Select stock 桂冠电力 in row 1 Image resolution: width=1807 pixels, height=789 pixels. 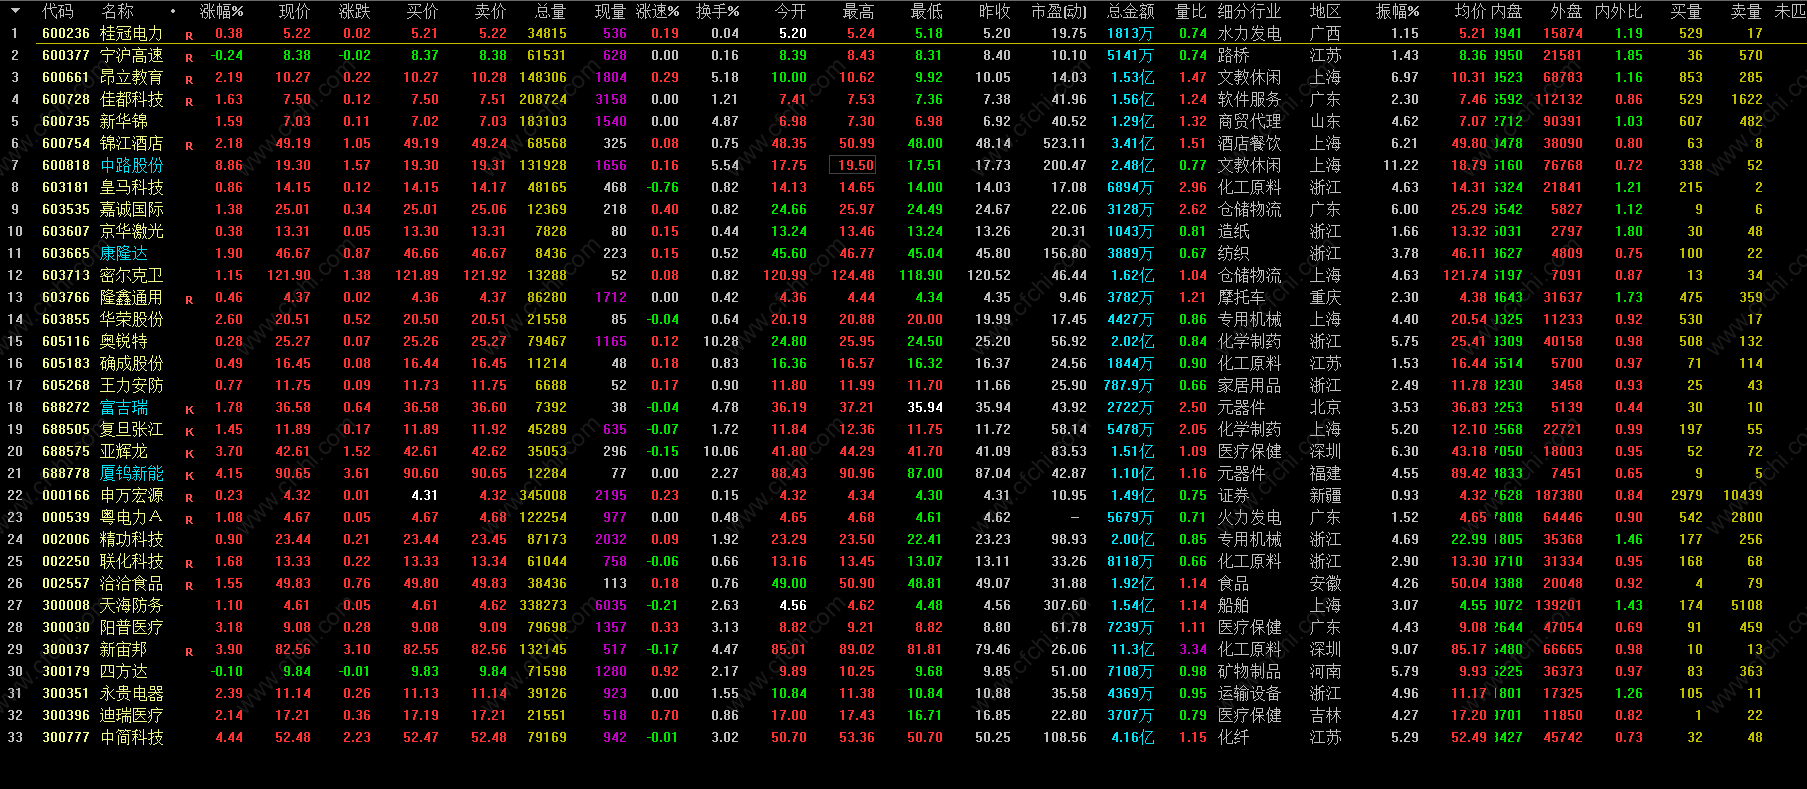pyautogui.click(x=131, y=33)
